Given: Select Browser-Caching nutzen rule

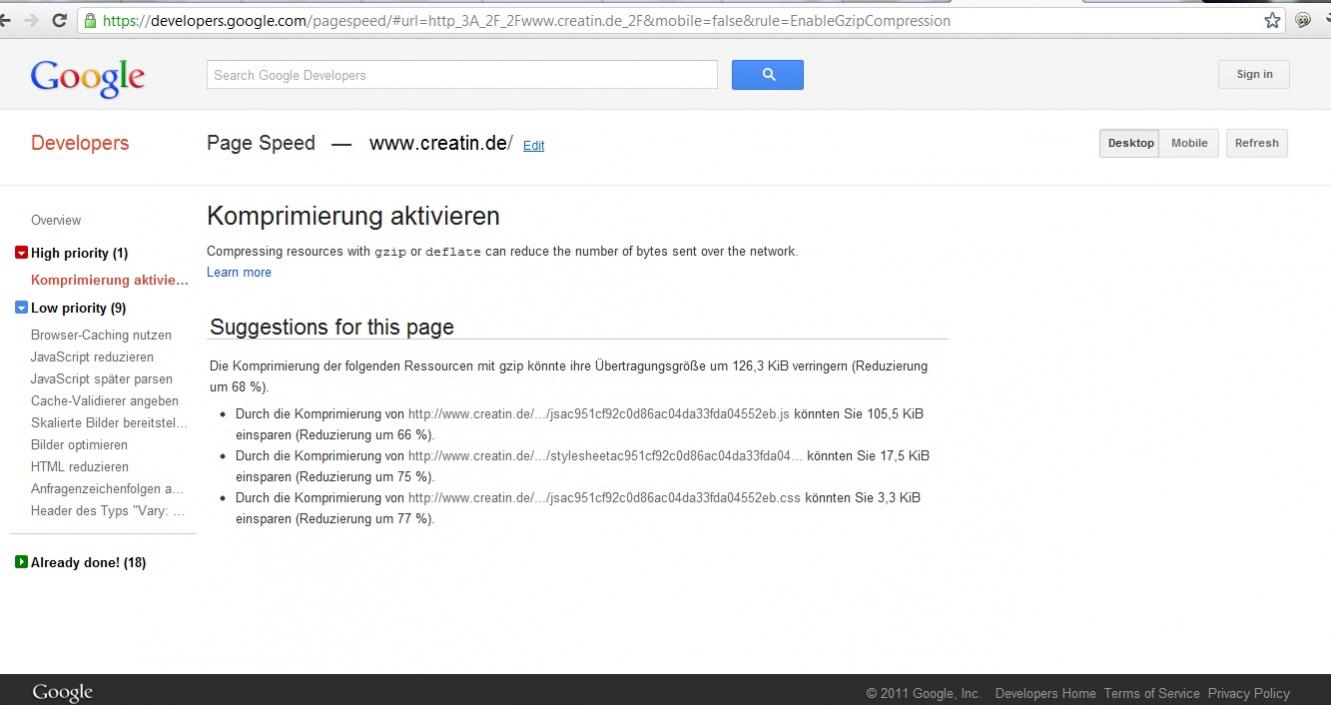Looking at the screenshot, I should [101, 335].
